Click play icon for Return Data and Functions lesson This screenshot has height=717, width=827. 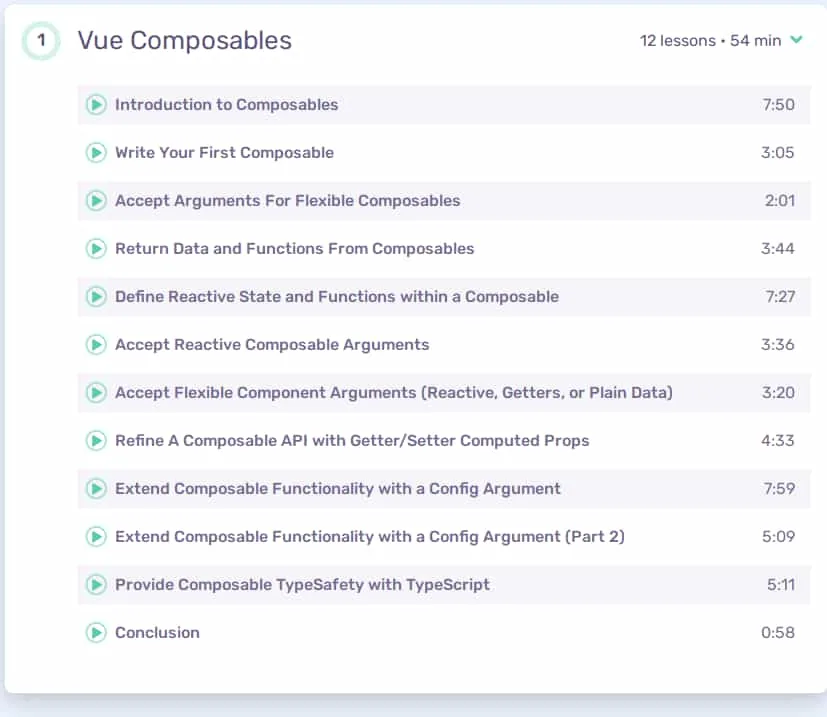96,248
